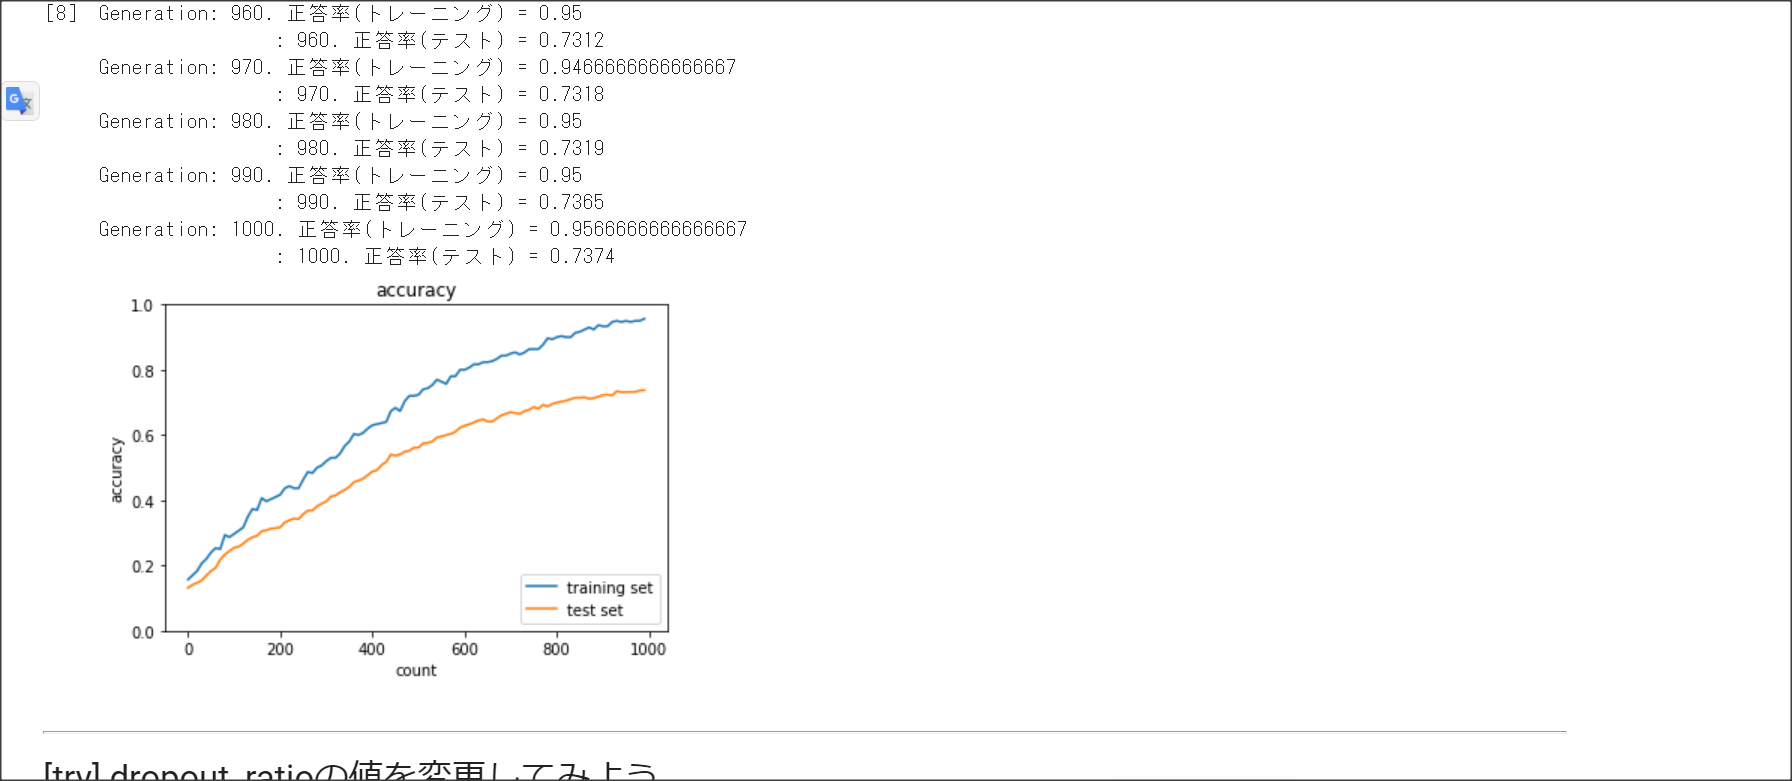Select the cell execution count [8]
Screen dimensions: 1792x781
tap(61, 13)
